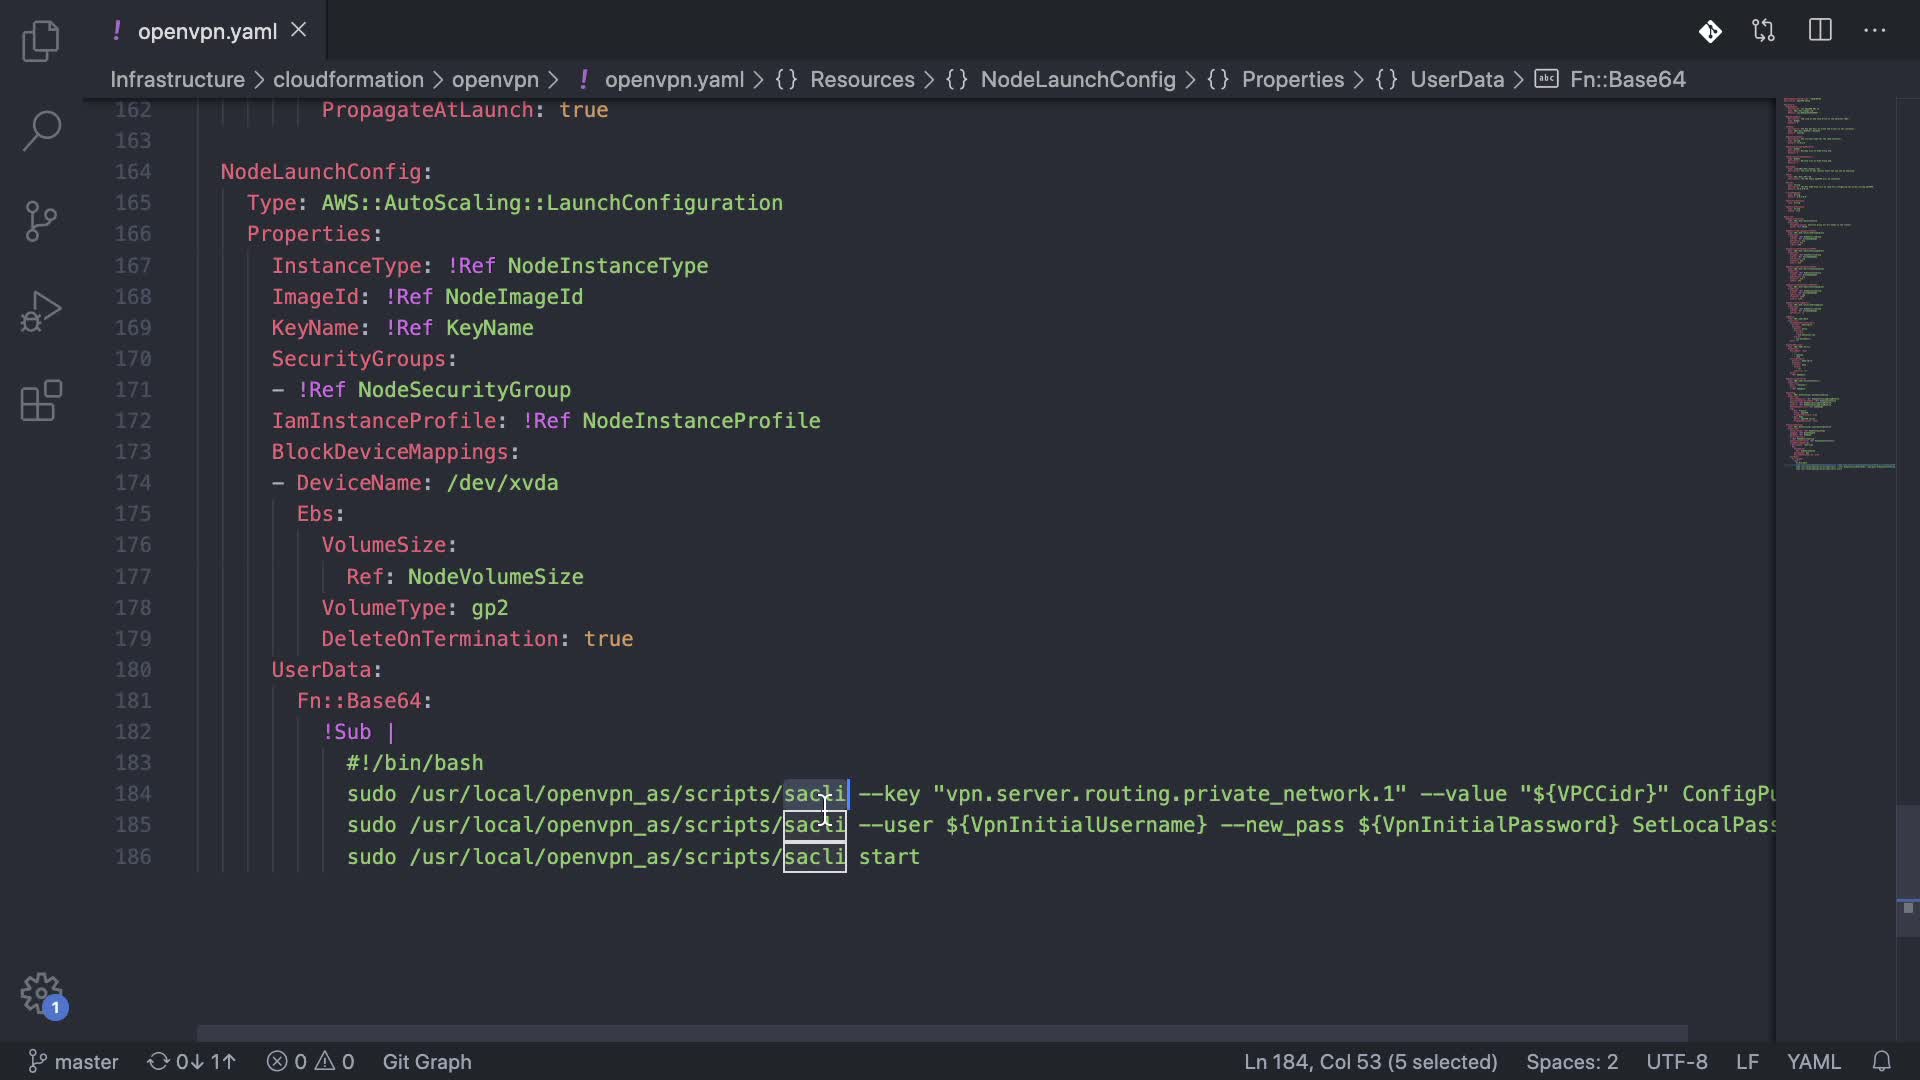Click the horizontal scrollbar below editor
The image size is (1920, 1080).
tap(940, 1032)
